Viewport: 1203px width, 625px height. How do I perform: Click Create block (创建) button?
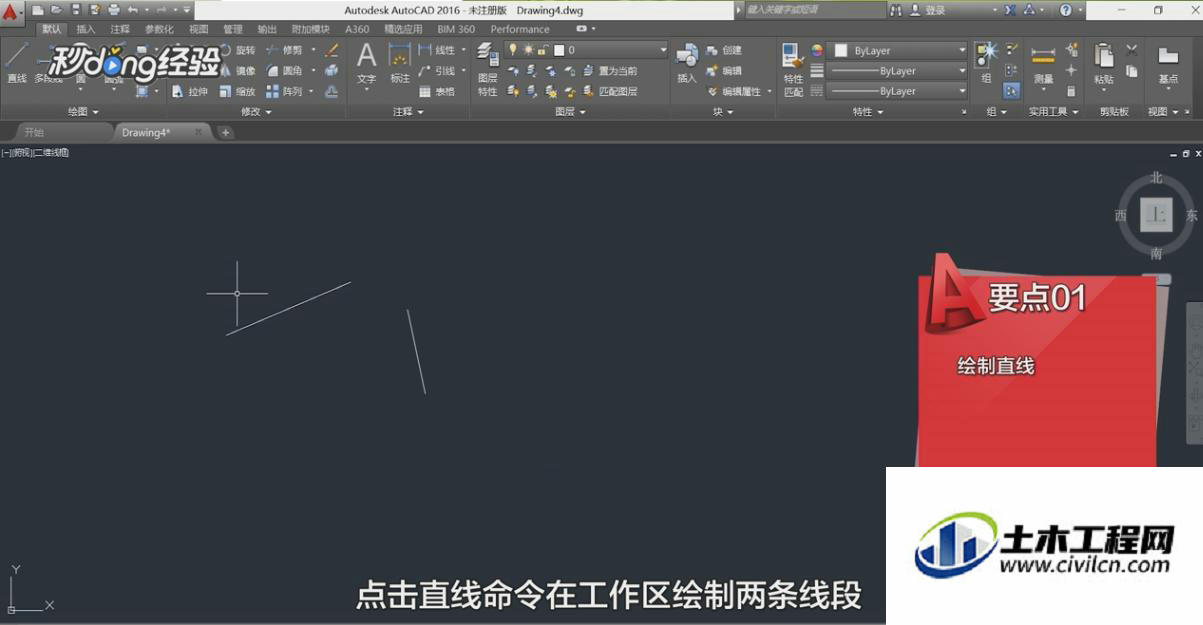725,50
